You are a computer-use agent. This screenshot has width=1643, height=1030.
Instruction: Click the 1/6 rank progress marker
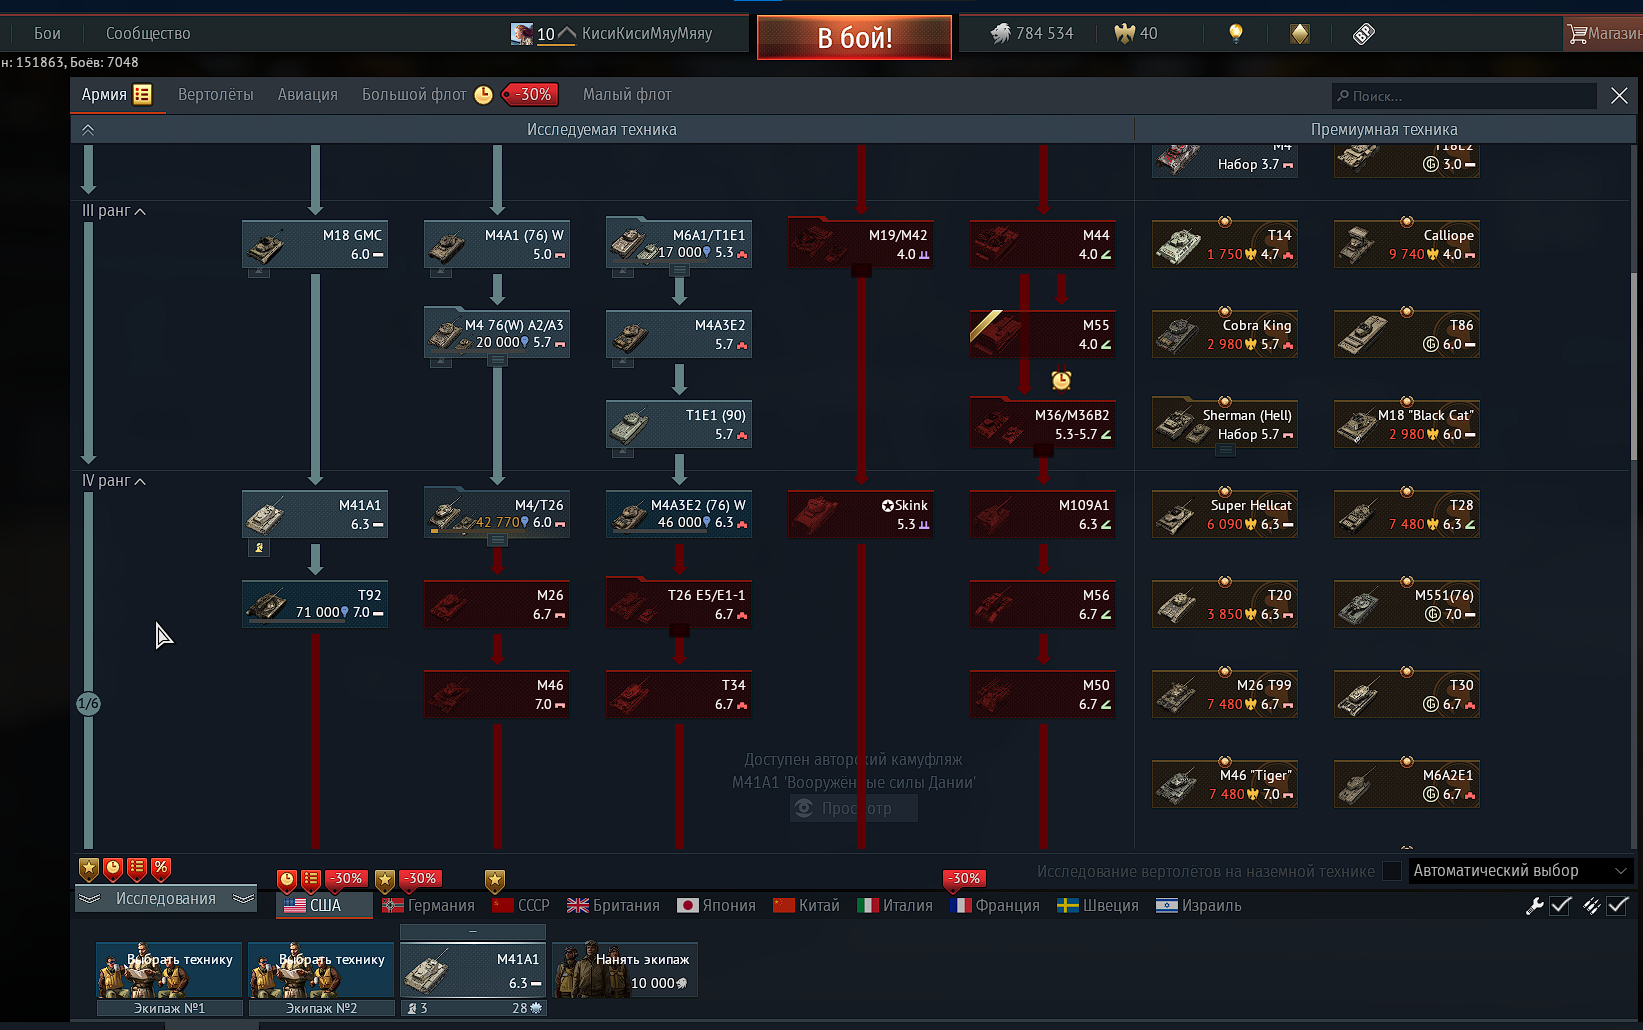88,704
